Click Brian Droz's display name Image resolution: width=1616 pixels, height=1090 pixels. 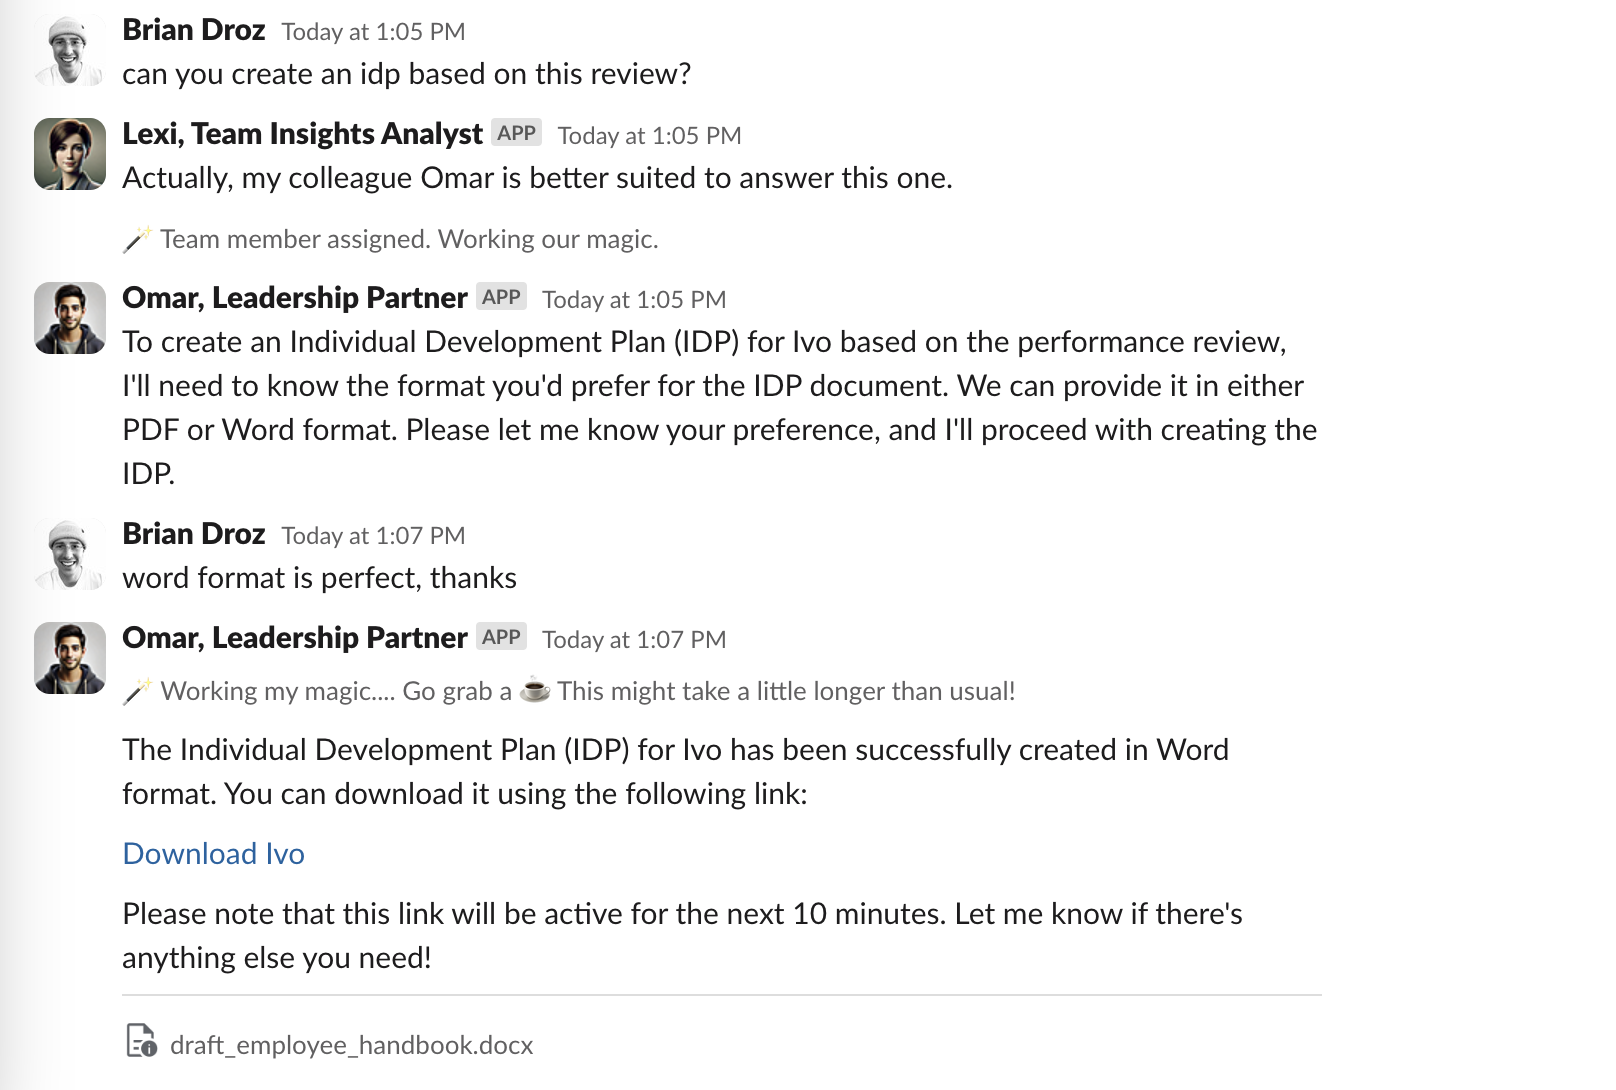coord(193,30)
